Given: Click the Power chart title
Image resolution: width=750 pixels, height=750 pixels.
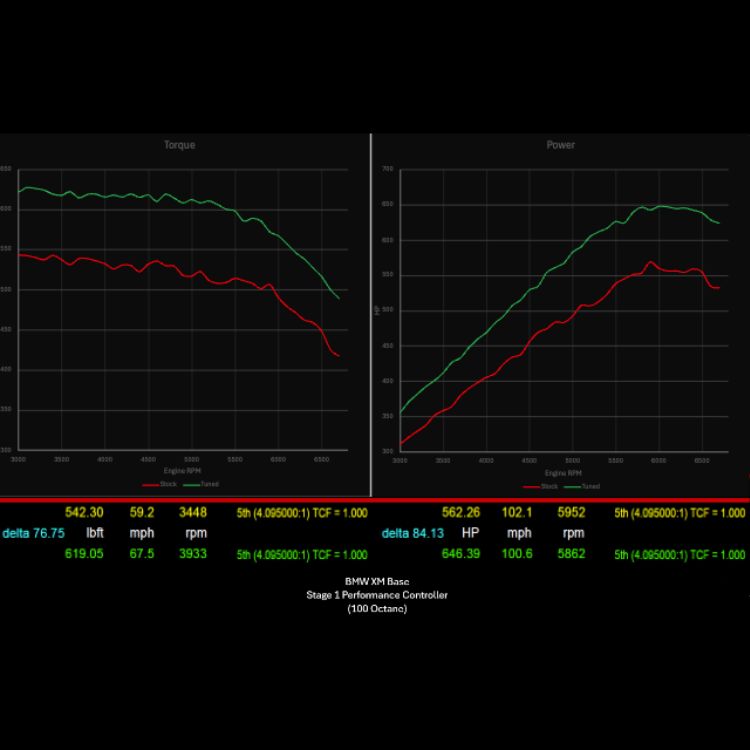Looking at the screenshot, I should 561,145.
